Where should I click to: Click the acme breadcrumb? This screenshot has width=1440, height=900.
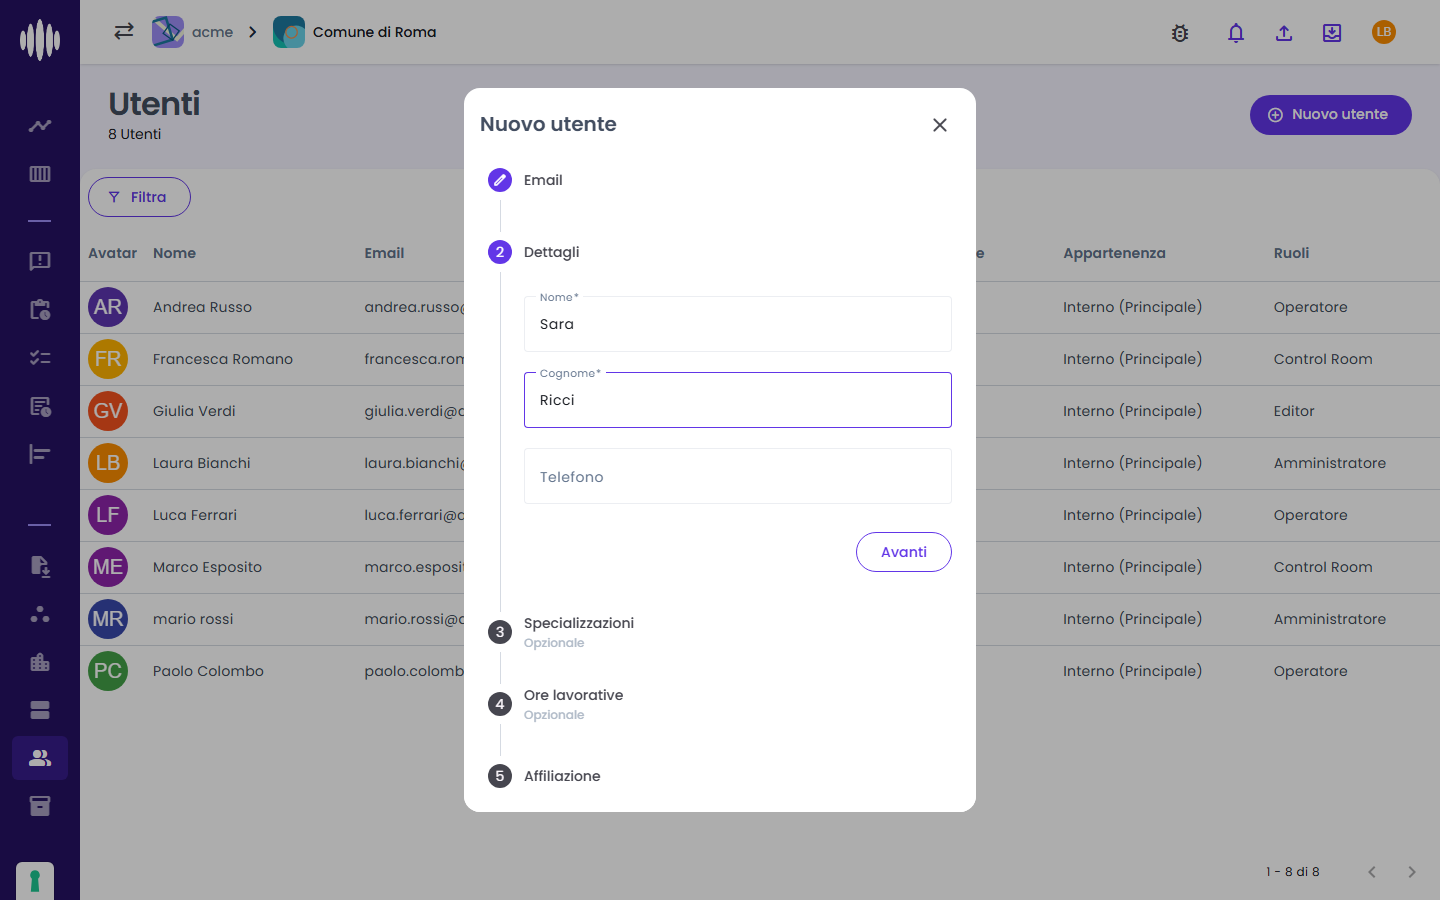193,32
